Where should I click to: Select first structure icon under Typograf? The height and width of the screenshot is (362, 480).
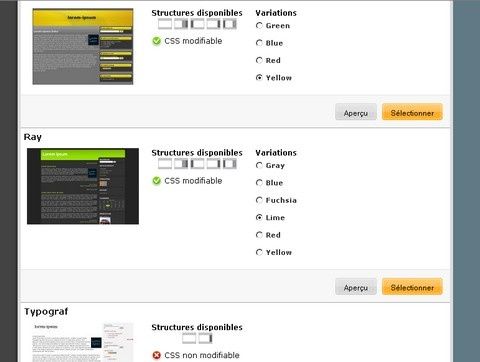click(189, 338)
